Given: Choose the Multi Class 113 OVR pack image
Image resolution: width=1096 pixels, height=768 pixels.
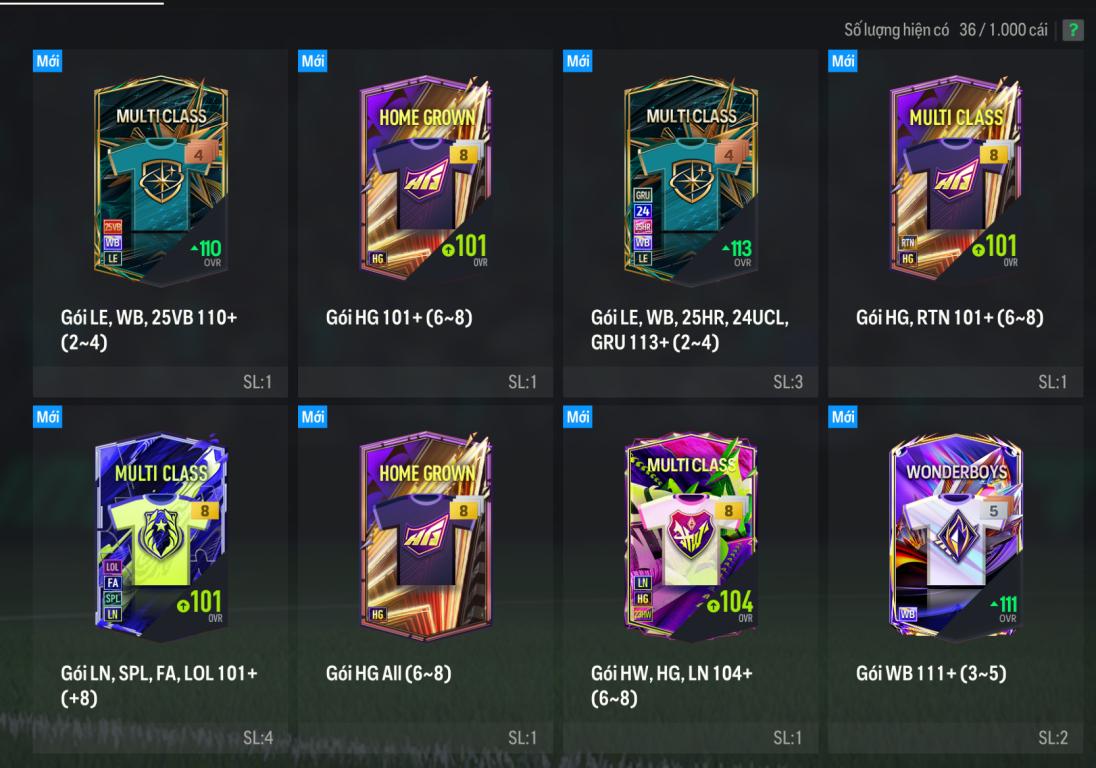Looking at the screenshot, I should click(x=691, y=181).
